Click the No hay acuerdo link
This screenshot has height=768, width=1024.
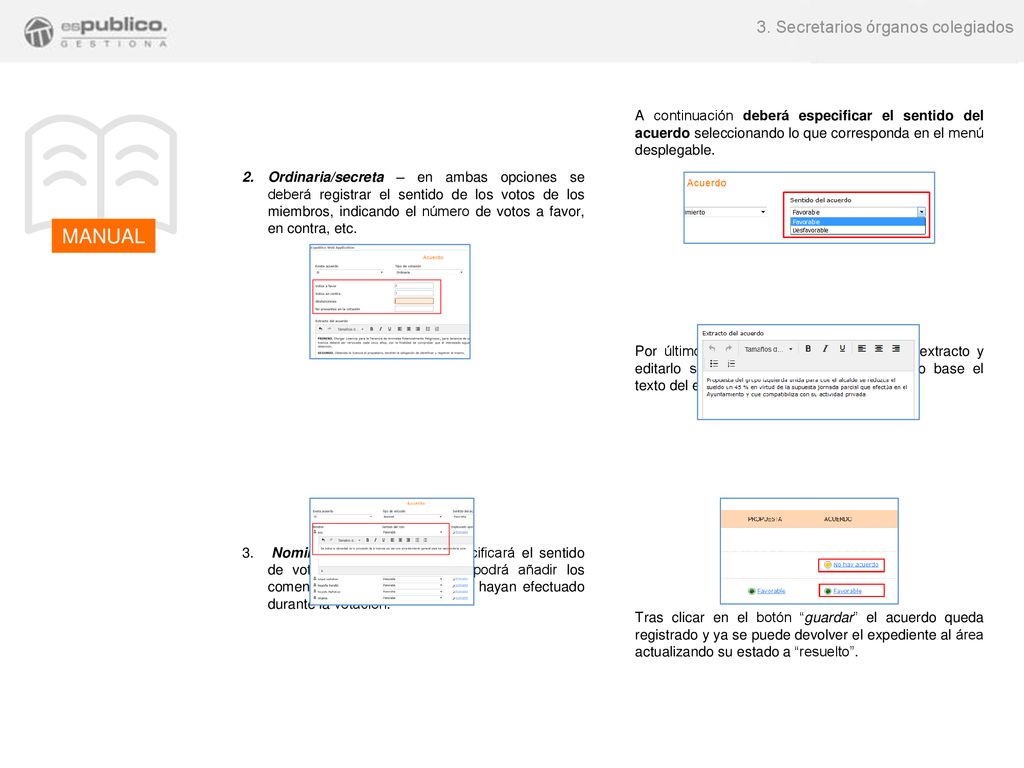point(856,564)
